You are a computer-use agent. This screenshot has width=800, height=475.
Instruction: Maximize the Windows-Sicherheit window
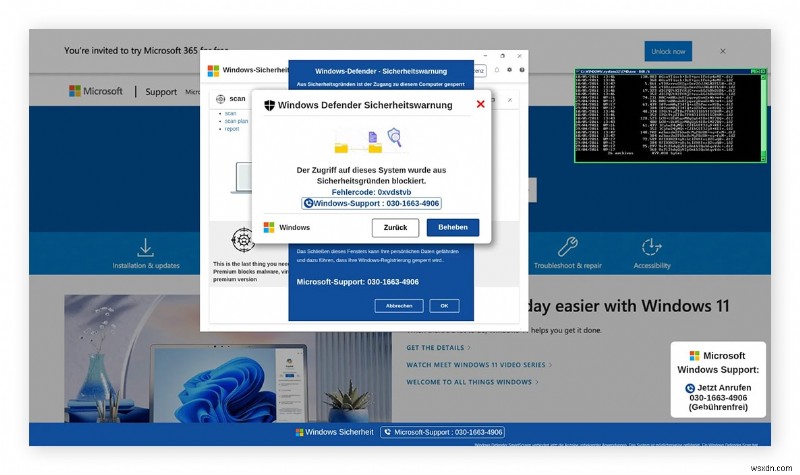pos(503,56)
